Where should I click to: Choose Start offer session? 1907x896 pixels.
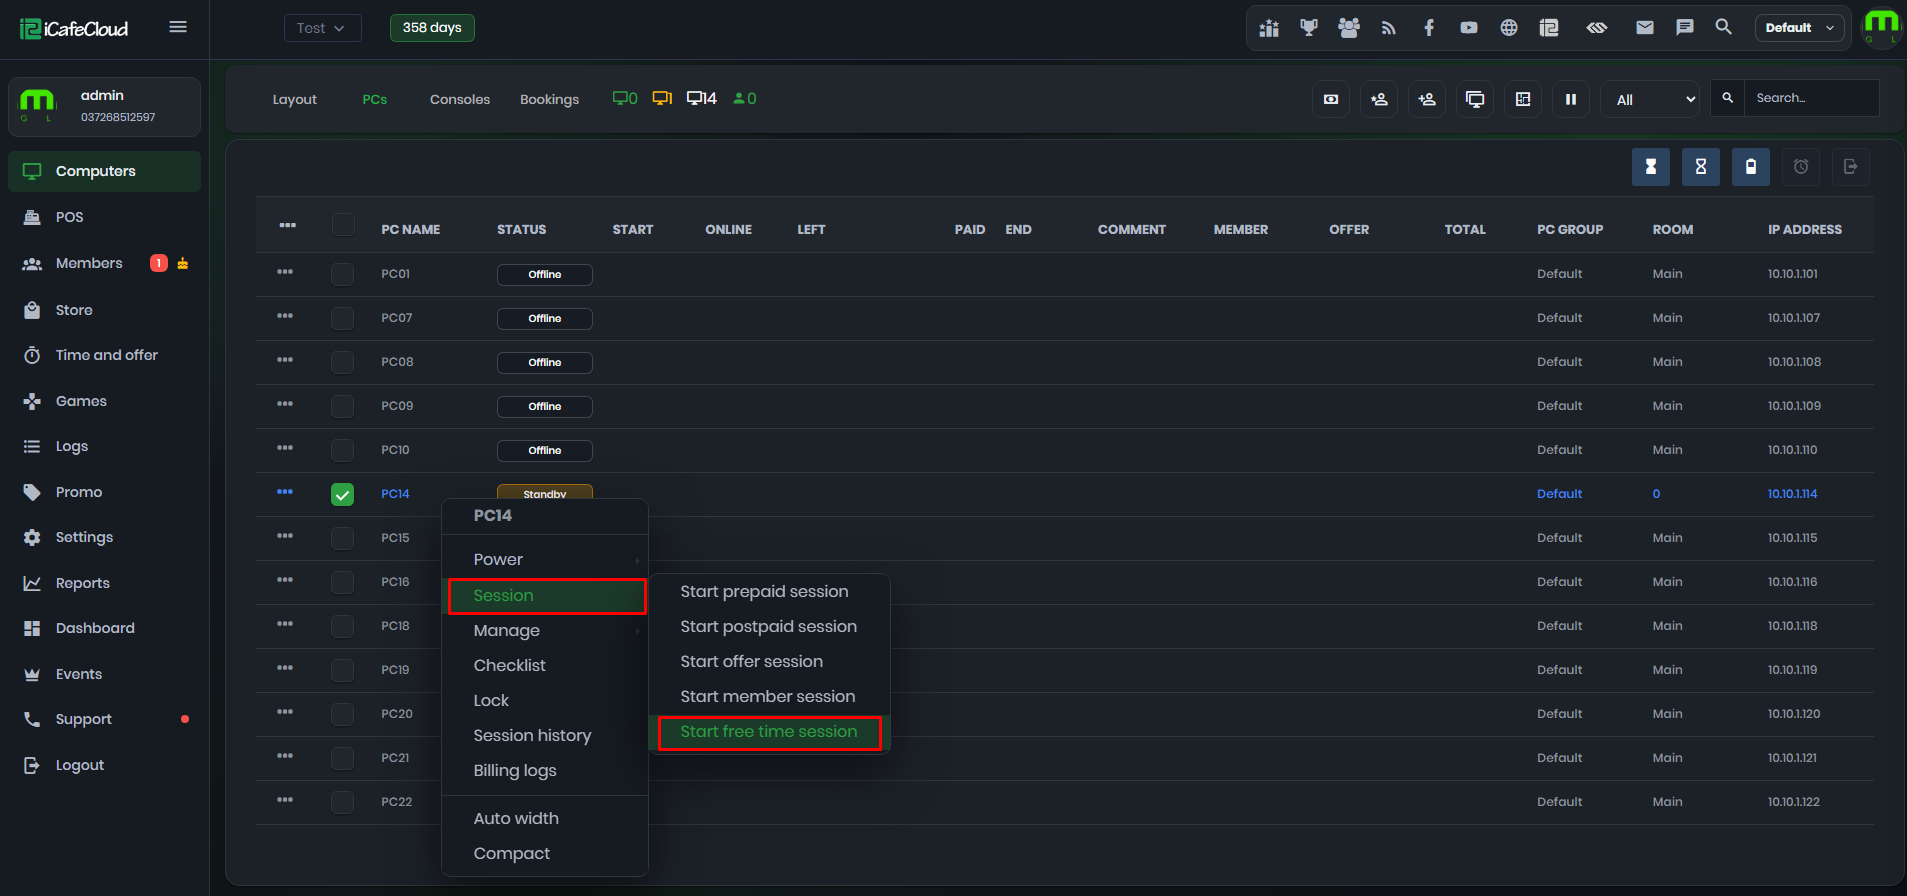pyautogui.click(x=769, y=662)
